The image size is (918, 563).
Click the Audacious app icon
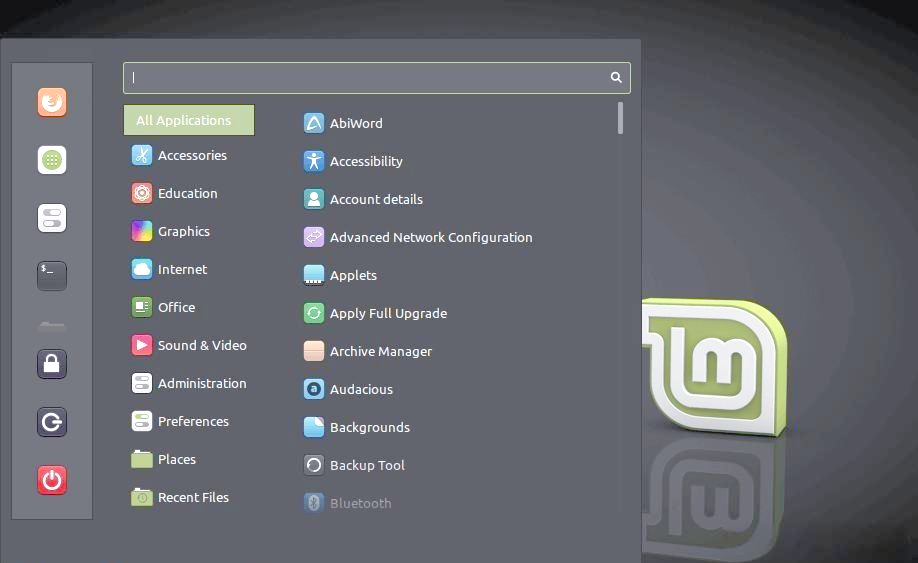click(x=314, y=389)
